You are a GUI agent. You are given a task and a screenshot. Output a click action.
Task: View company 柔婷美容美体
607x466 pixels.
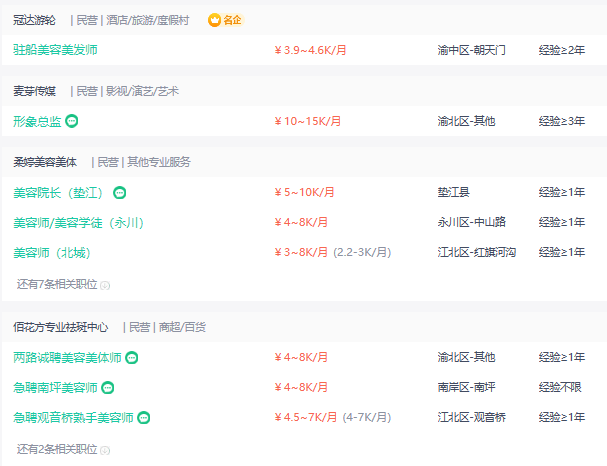45,162
